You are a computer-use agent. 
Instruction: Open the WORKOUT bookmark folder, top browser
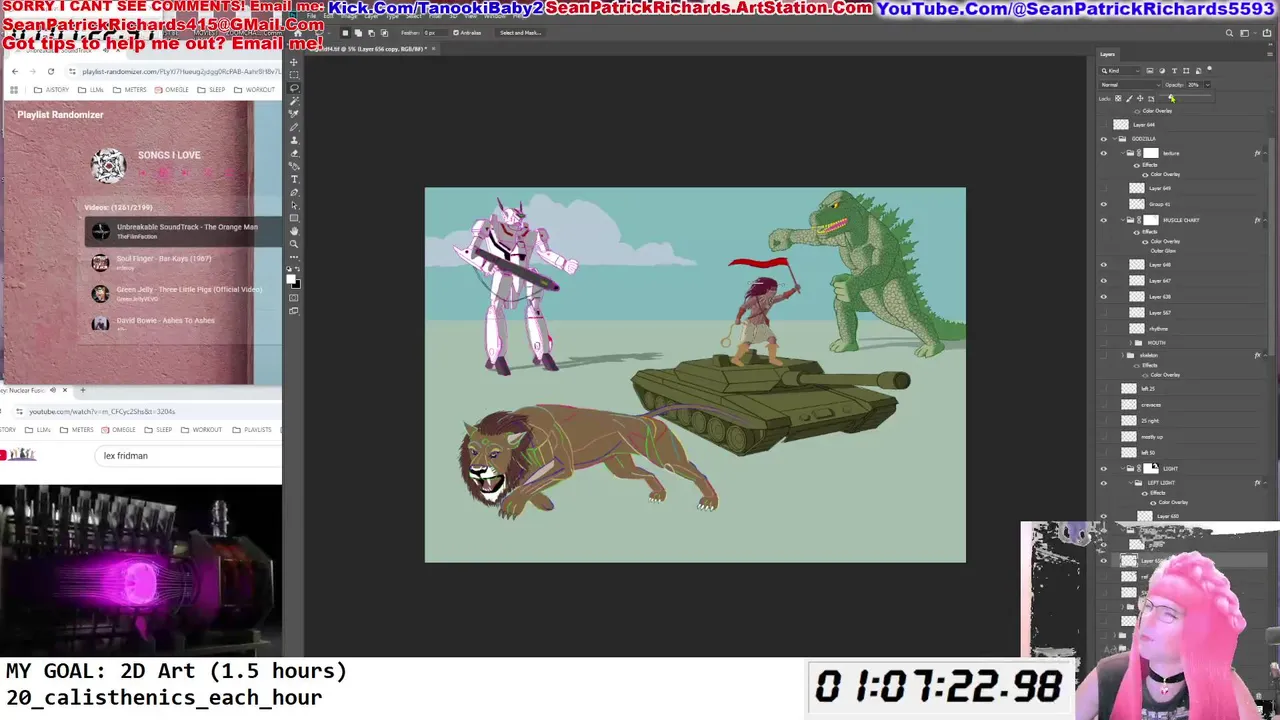254,90
